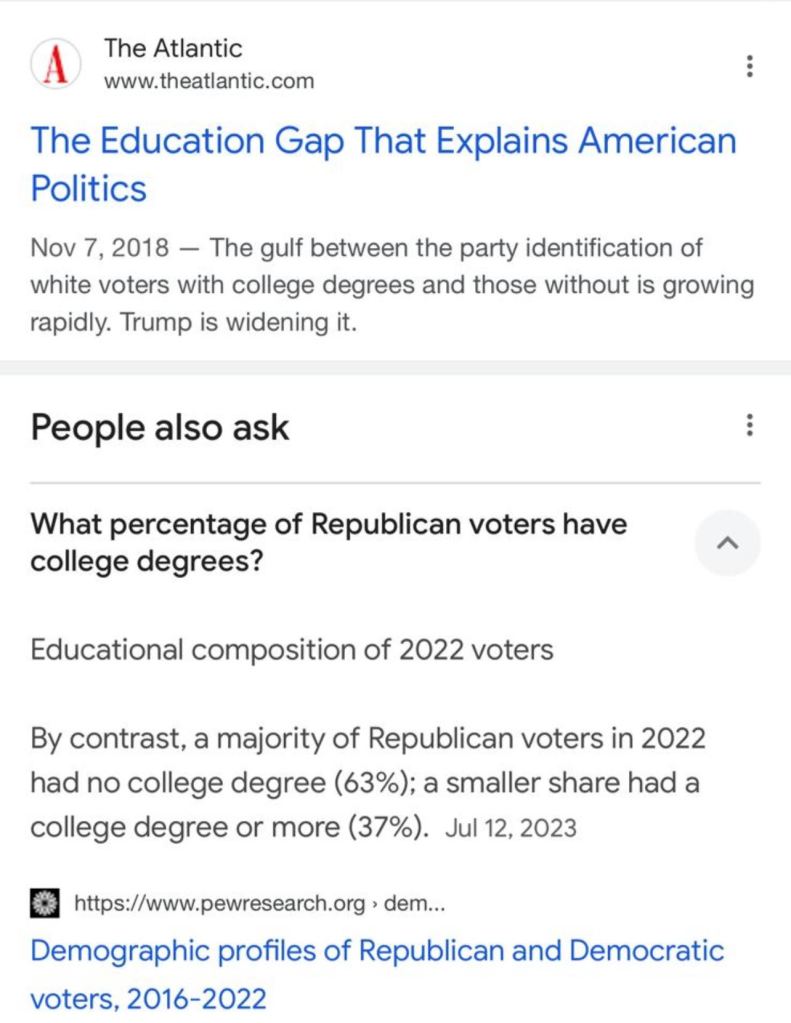The width and height of the screenshot is (791, 1023).
Task: Open three-dot menu beside The Atlantic result
Action: click(749, 66)
